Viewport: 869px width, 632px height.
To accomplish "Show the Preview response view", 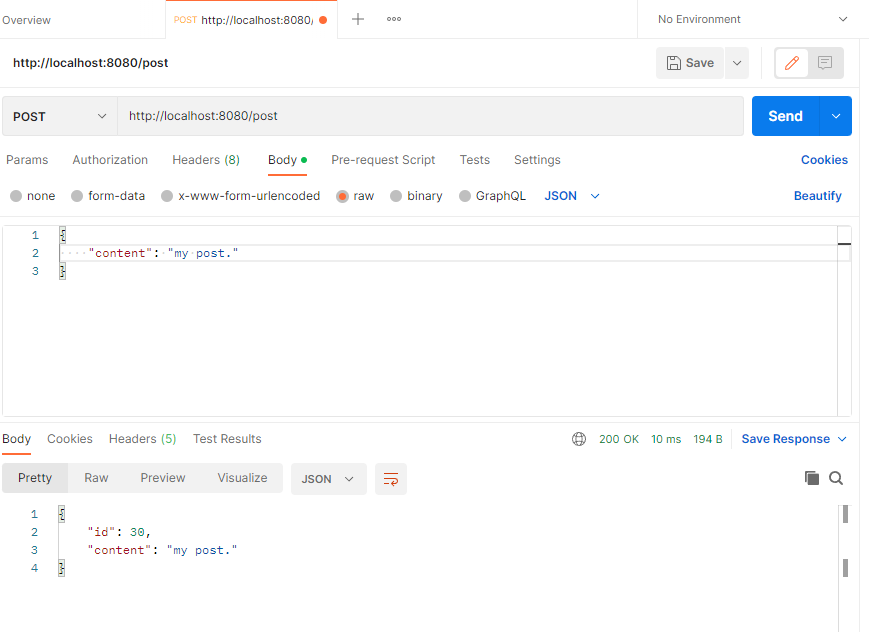I will click(x=163, y=478).
